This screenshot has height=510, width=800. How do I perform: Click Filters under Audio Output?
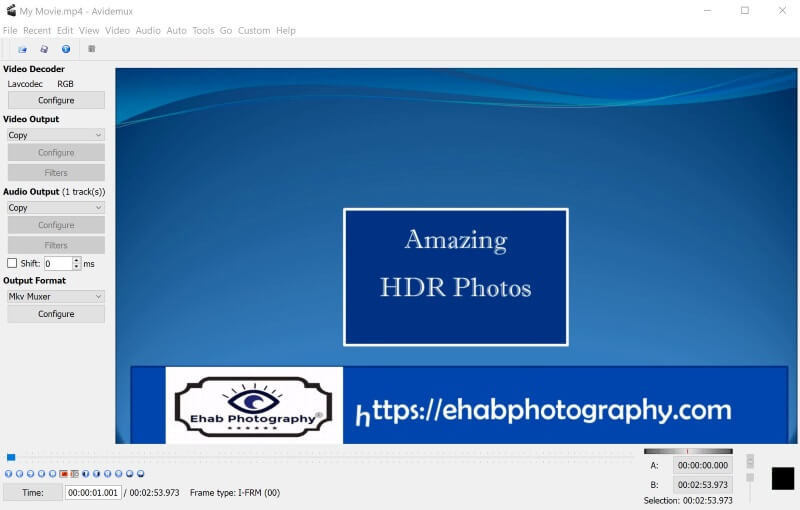pos(56,245)
